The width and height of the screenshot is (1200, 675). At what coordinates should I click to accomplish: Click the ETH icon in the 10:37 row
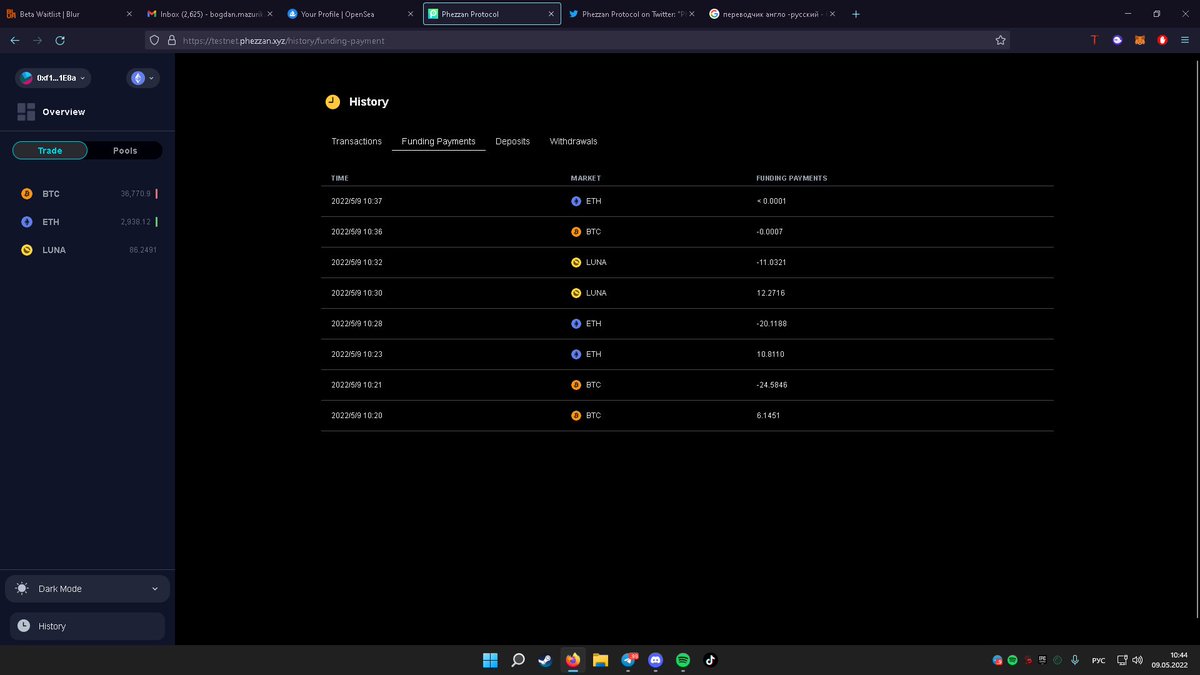tap(576, 201)
